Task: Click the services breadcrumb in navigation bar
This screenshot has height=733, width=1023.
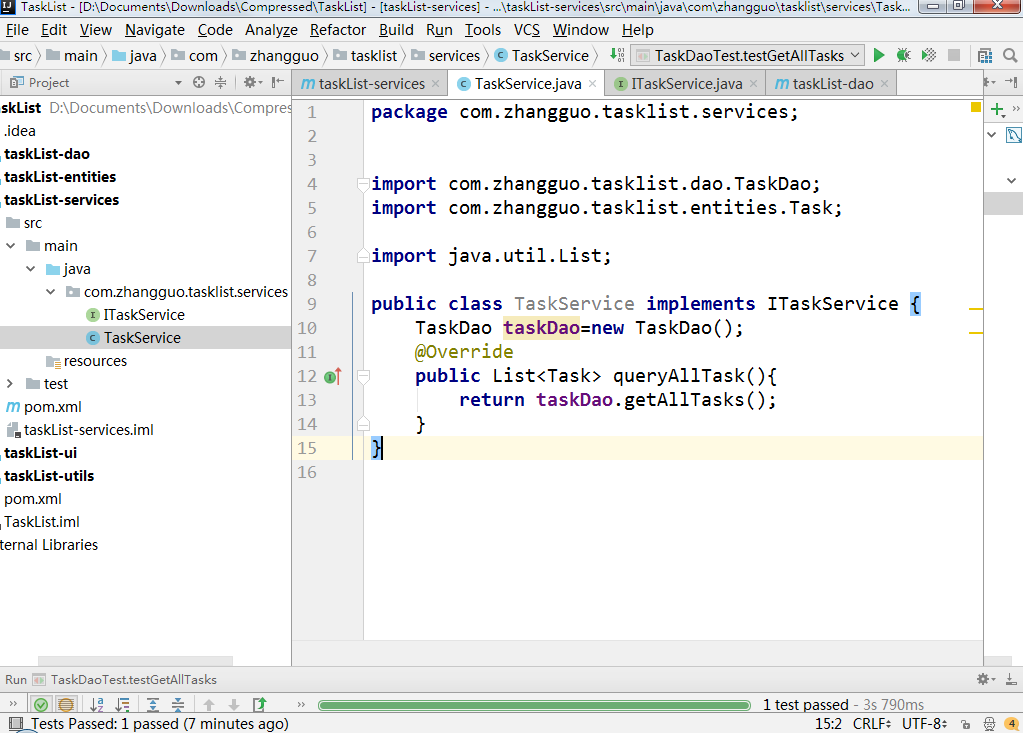Action: click(446, 55)
